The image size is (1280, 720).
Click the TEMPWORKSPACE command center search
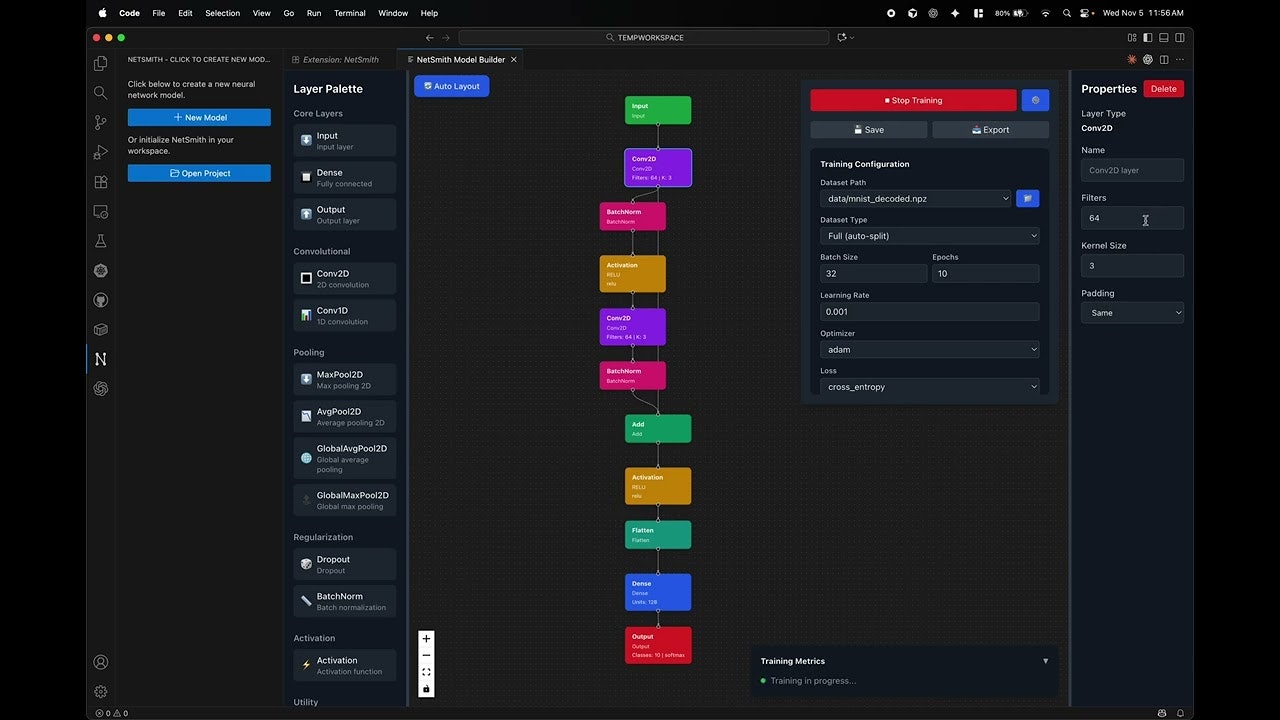644,37
